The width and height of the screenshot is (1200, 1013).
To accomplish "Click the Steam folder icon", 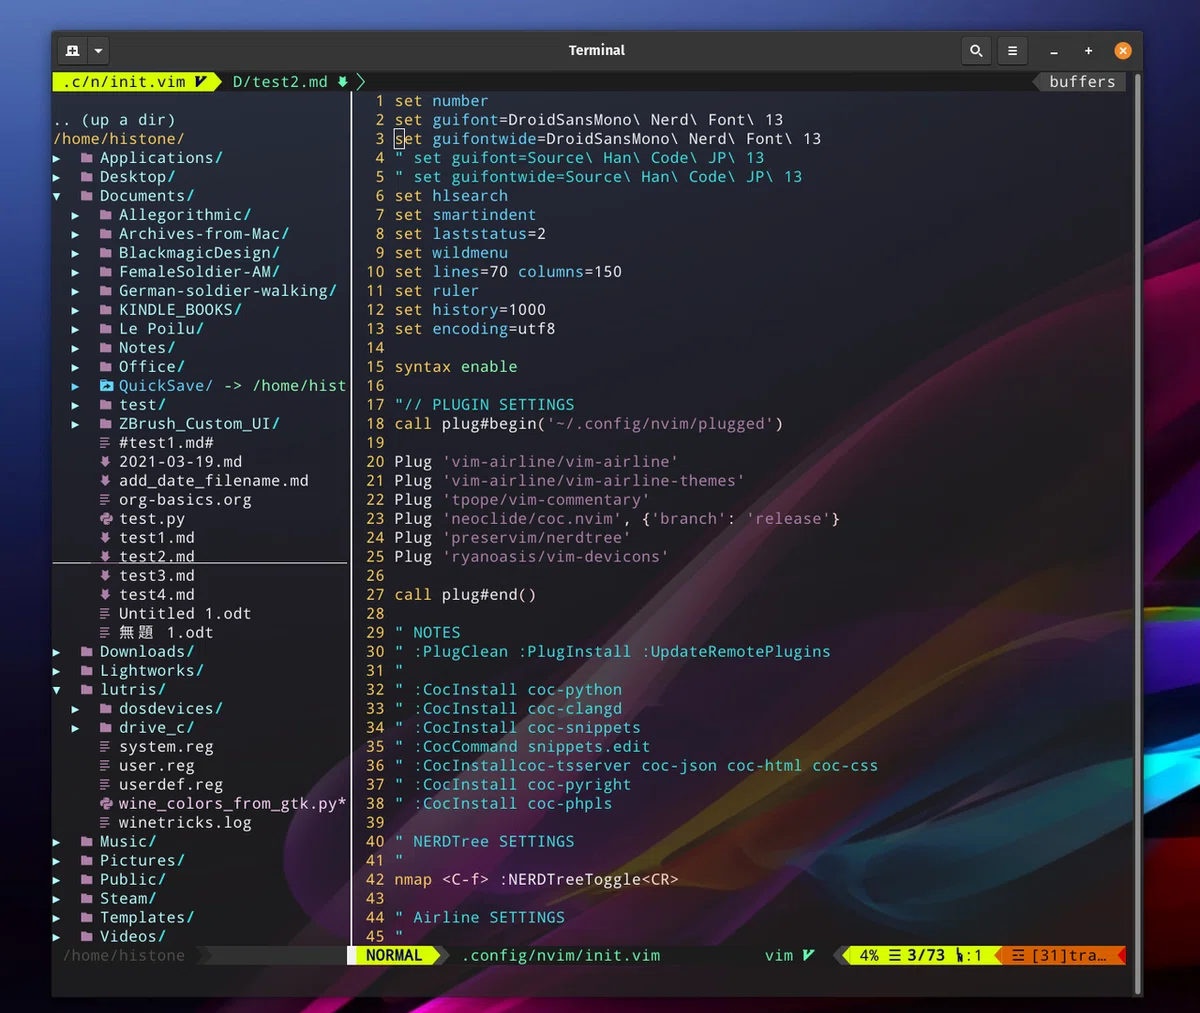I will click(x=87, y=899).
